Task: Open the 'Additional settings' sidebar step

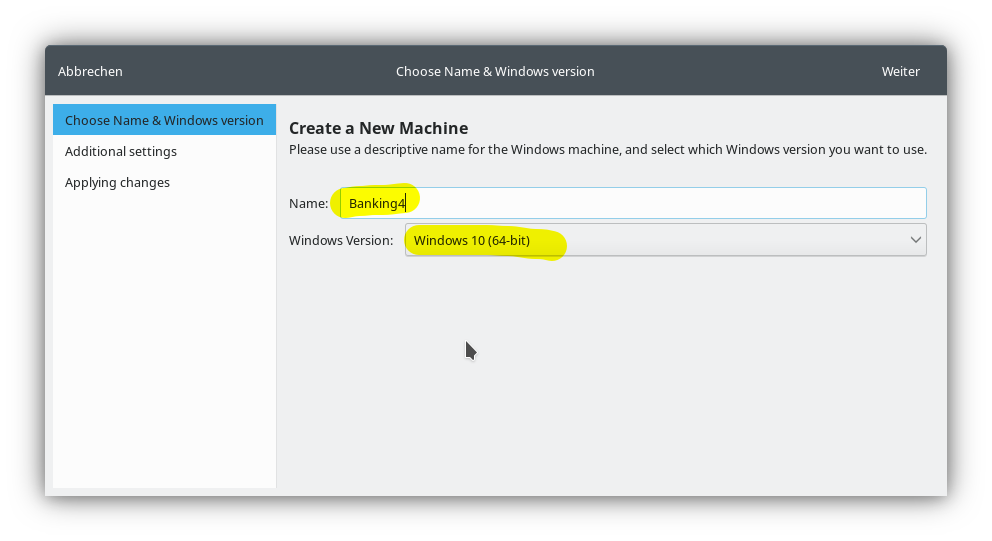Action: [121, 151]
